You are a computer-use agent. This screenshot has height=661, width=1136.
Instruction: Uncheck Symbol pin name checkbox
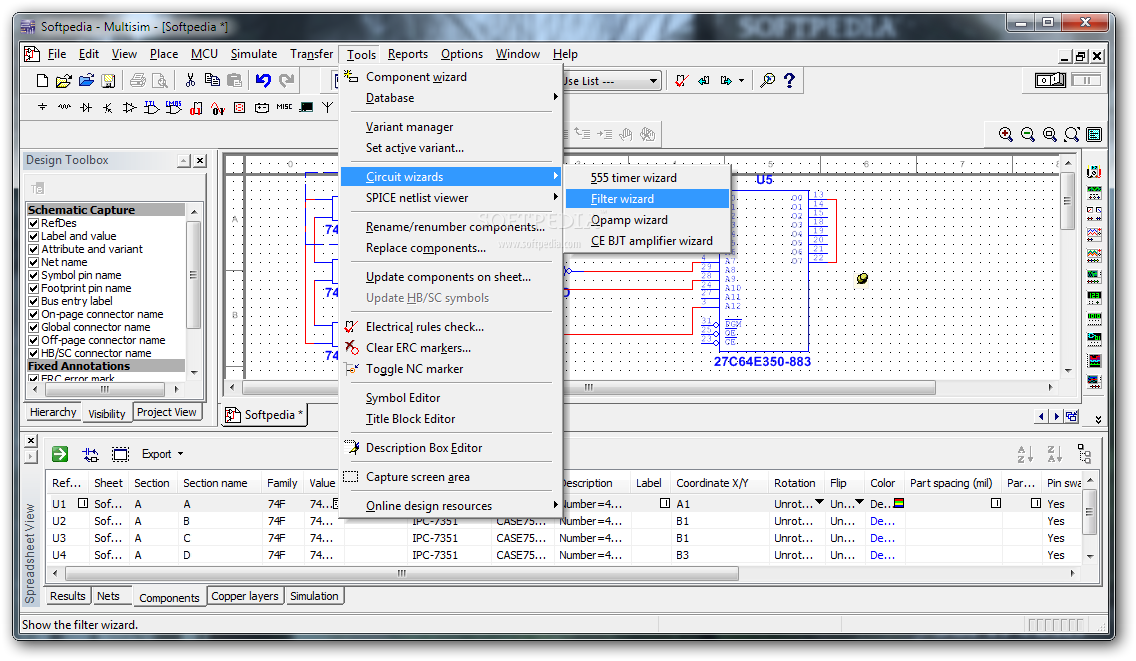(x=33, y=275)
